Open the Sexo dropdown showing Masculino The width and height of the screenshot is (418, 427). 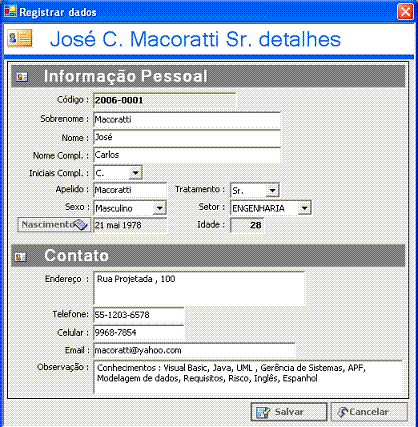[x=160, y=208]
